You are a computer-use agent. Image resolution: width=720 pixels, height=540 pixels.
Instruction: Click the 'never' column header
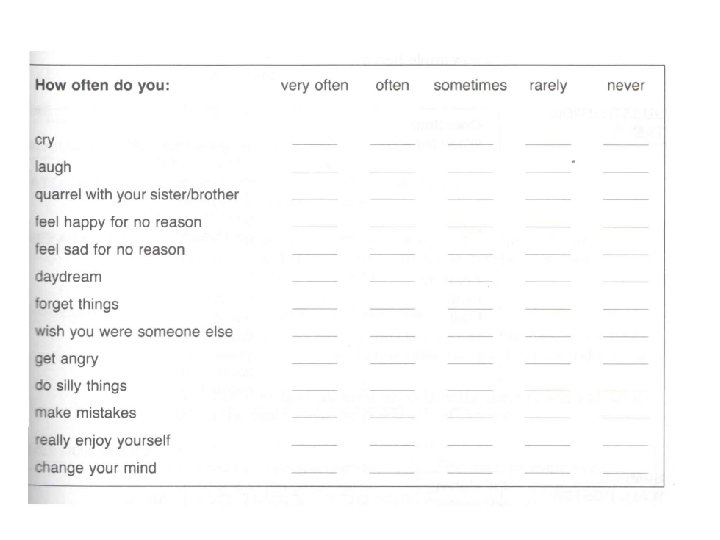(x=626, y=86)
